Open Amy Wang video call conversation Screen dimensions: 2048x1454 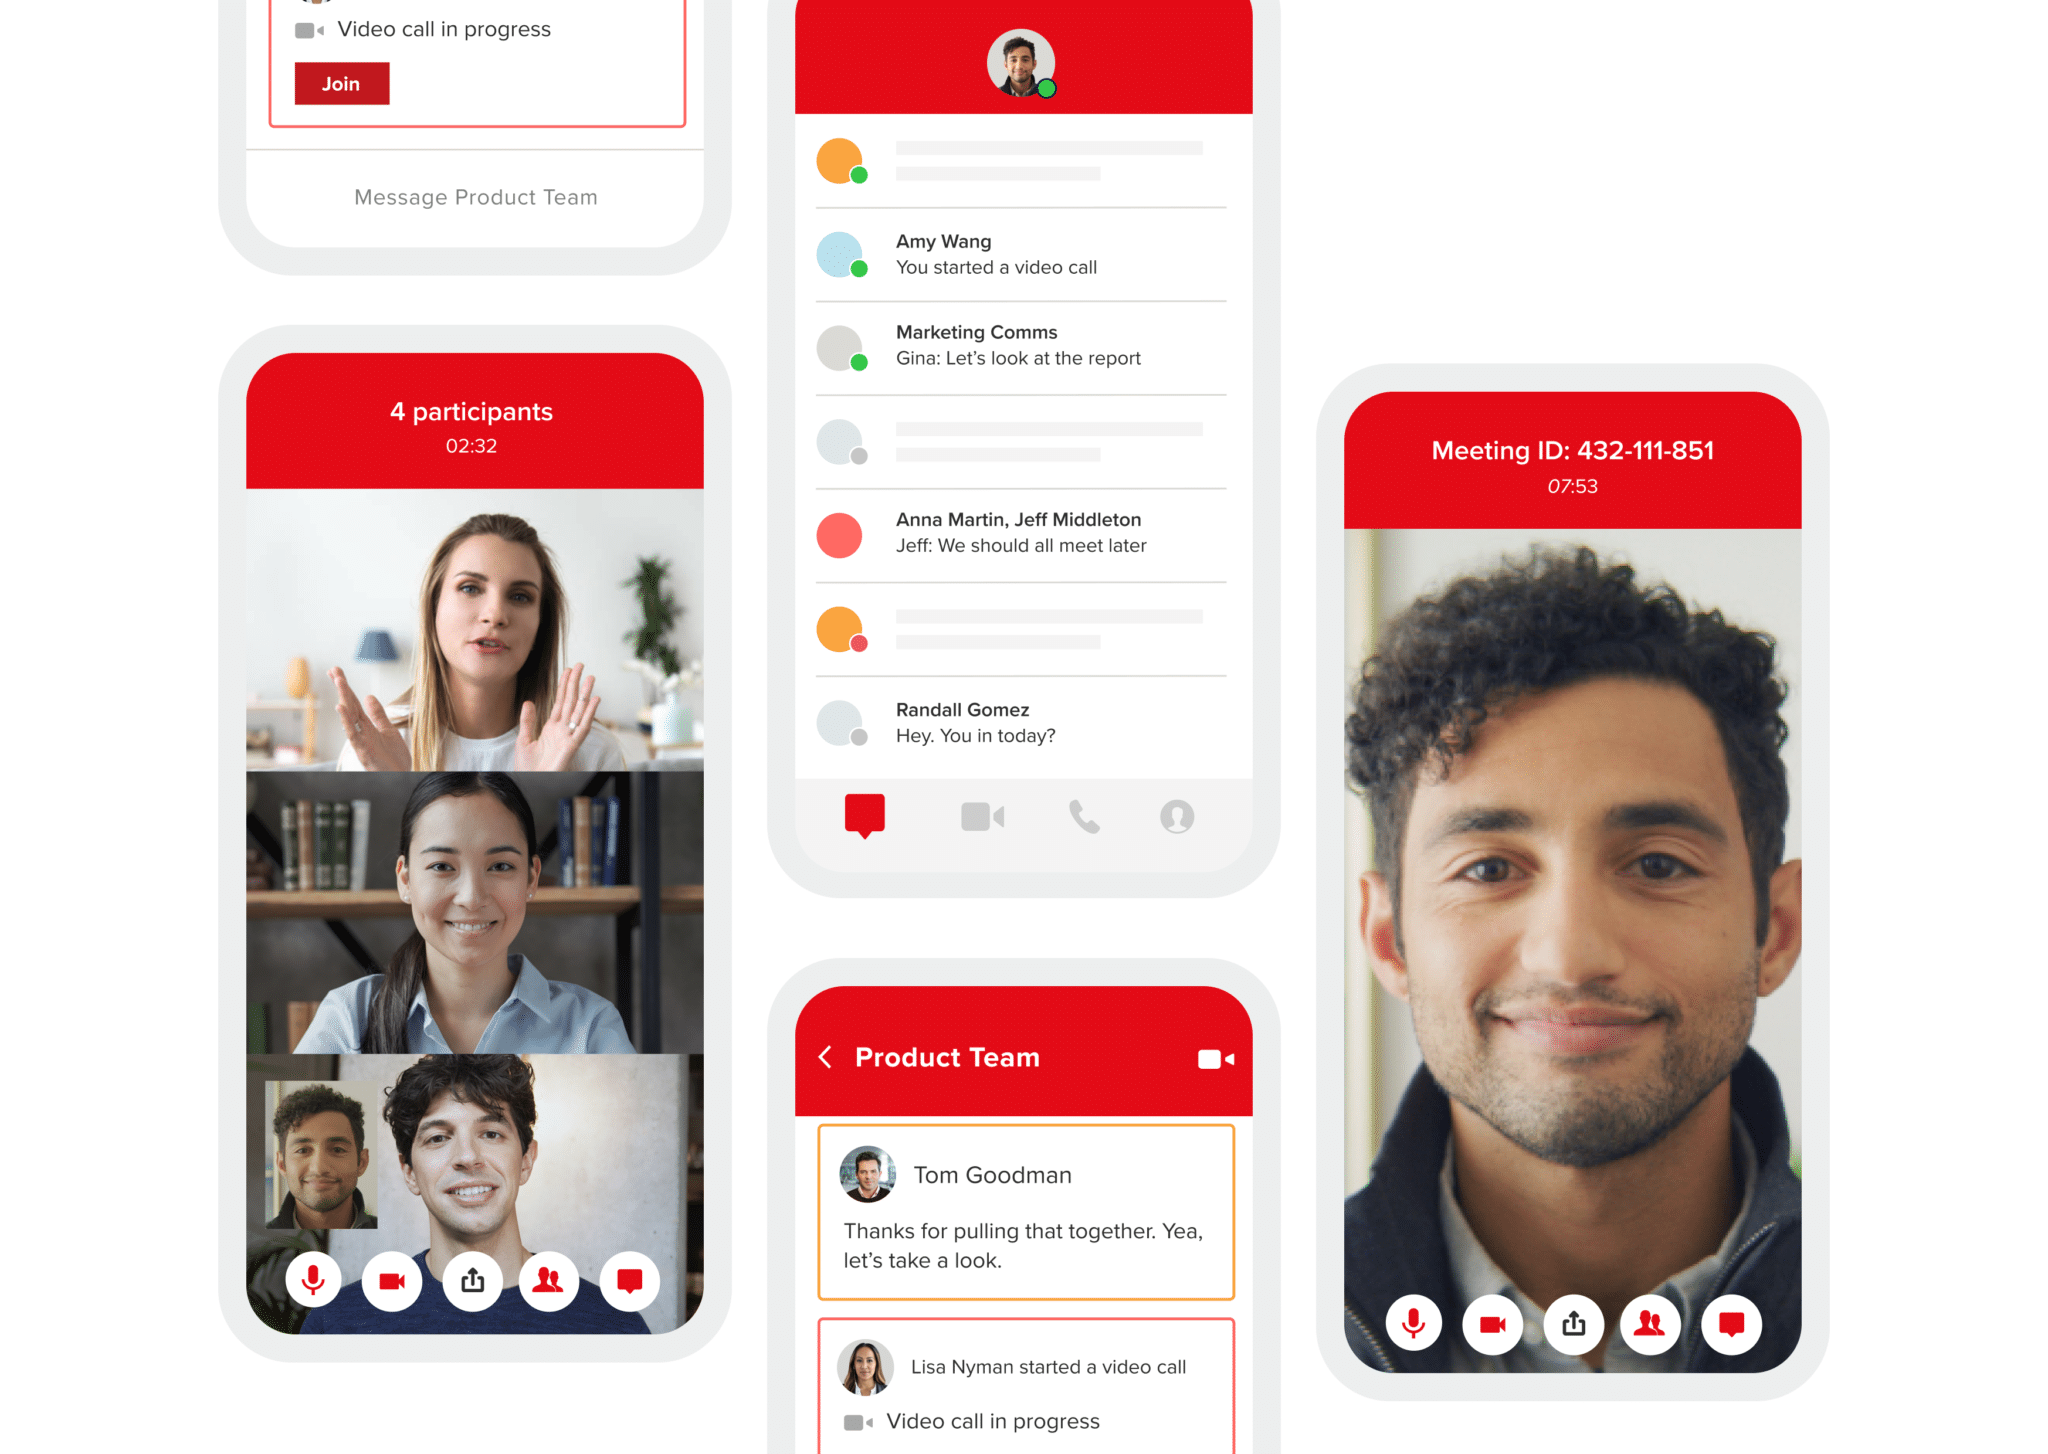pos(1015,260)
